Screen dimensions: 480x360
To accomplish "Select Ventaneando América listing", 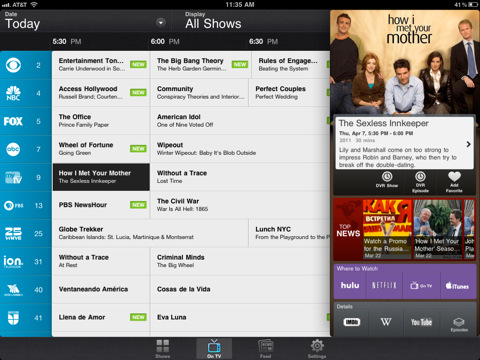I will (x=101, y=289).
